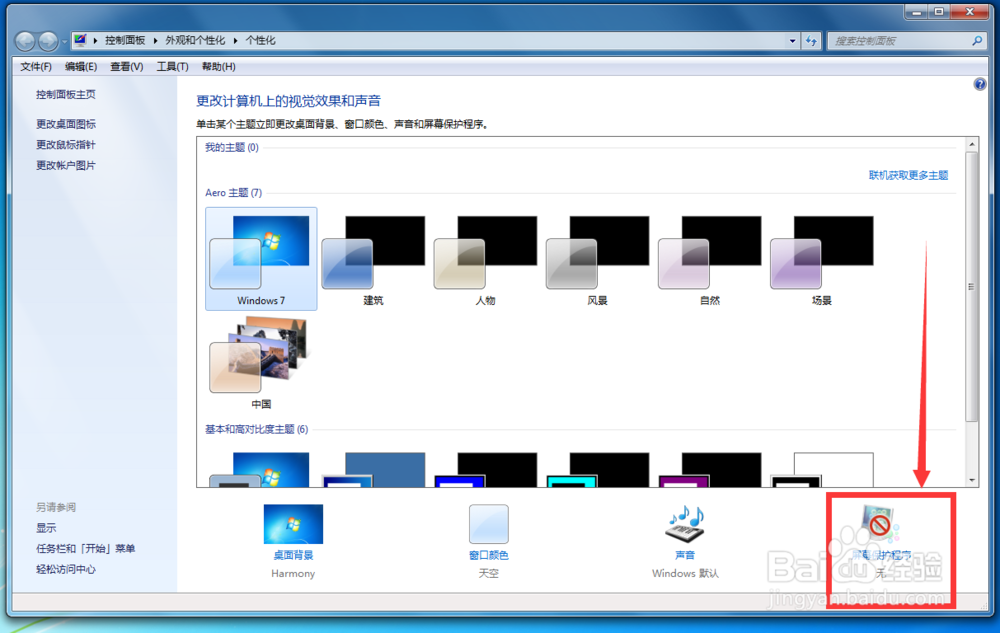1000x633 pixels.
Task: Select the 场景 theme
Action: pyautogui.click(x=822, y=259)
